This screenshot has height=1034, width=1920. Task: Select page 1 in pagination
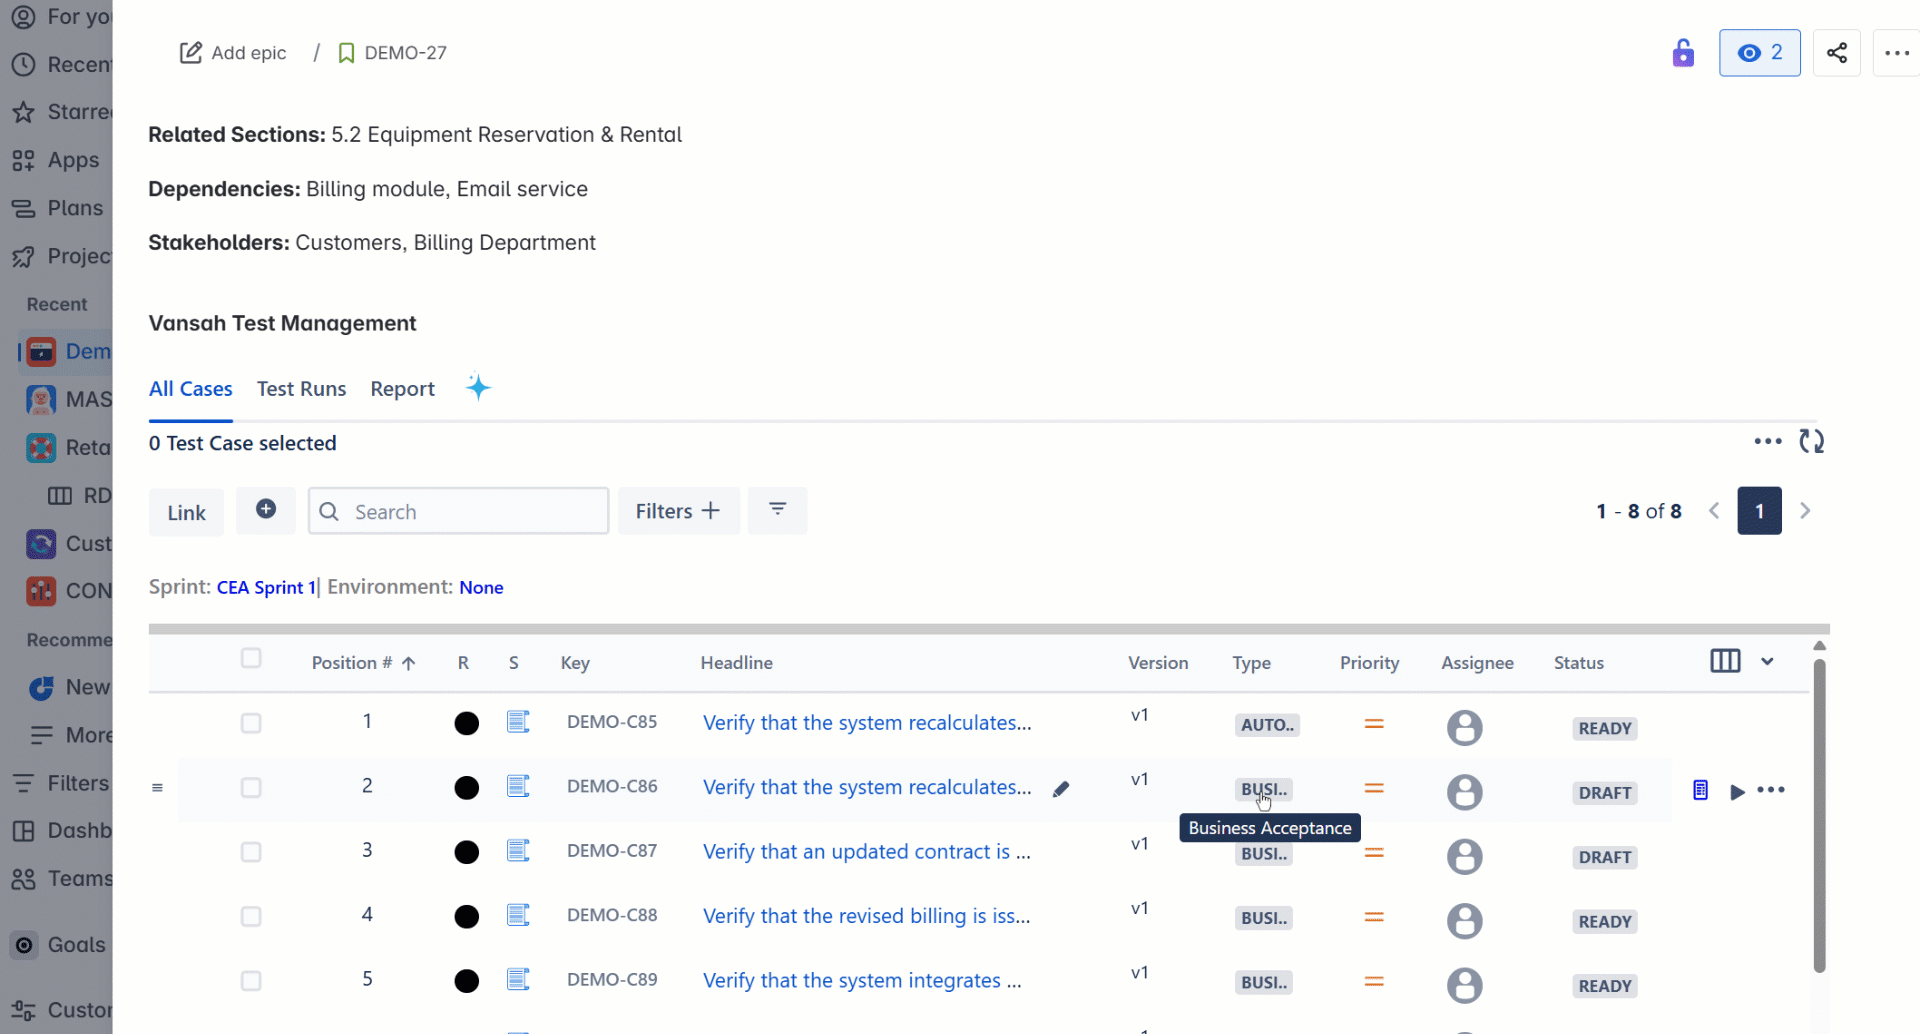pyautogui.click(x=1759, y=511)
